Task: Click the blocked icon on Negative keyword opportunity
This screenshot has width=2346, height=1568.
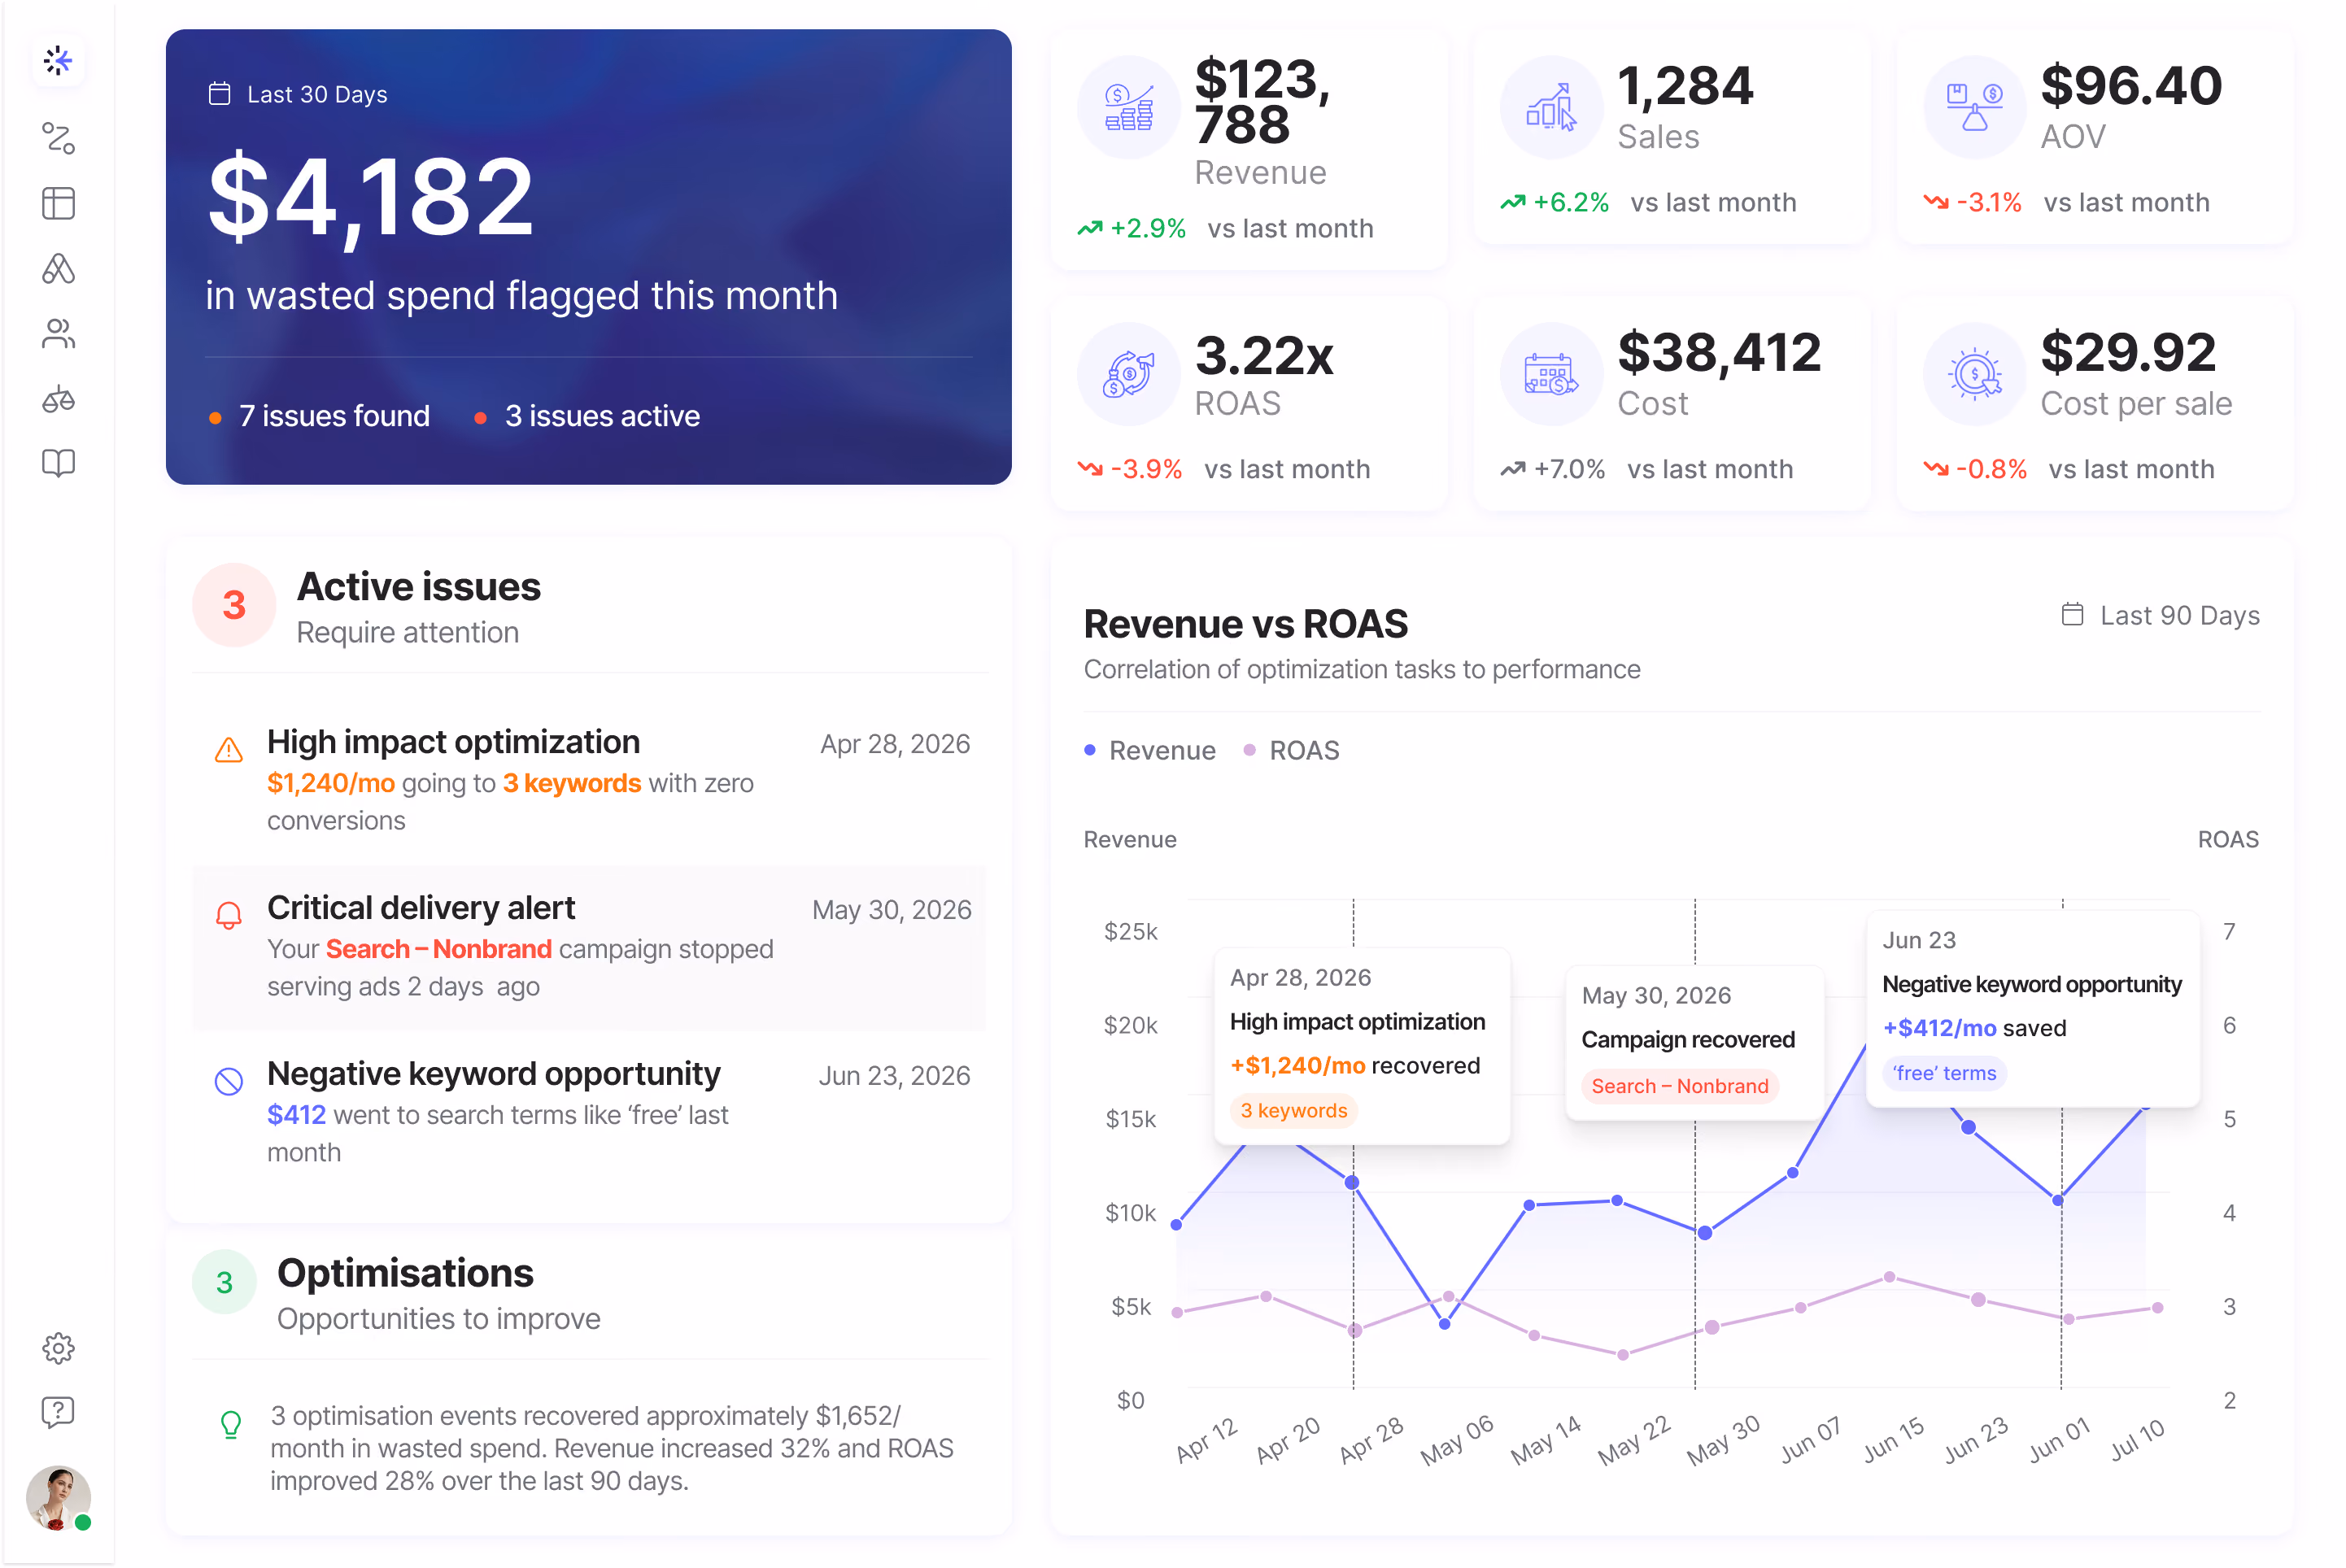Action: [x=229, y=1081]
